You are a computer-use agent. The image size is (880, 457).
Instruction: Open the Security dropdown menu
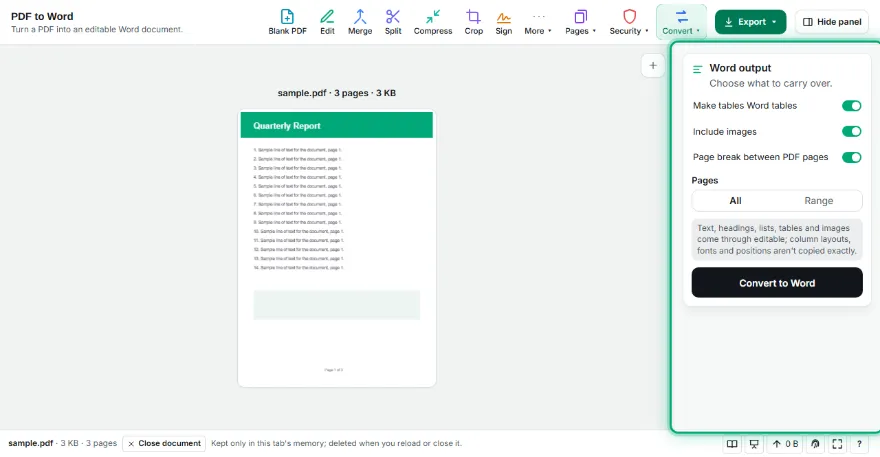click(x=629, y=22)
